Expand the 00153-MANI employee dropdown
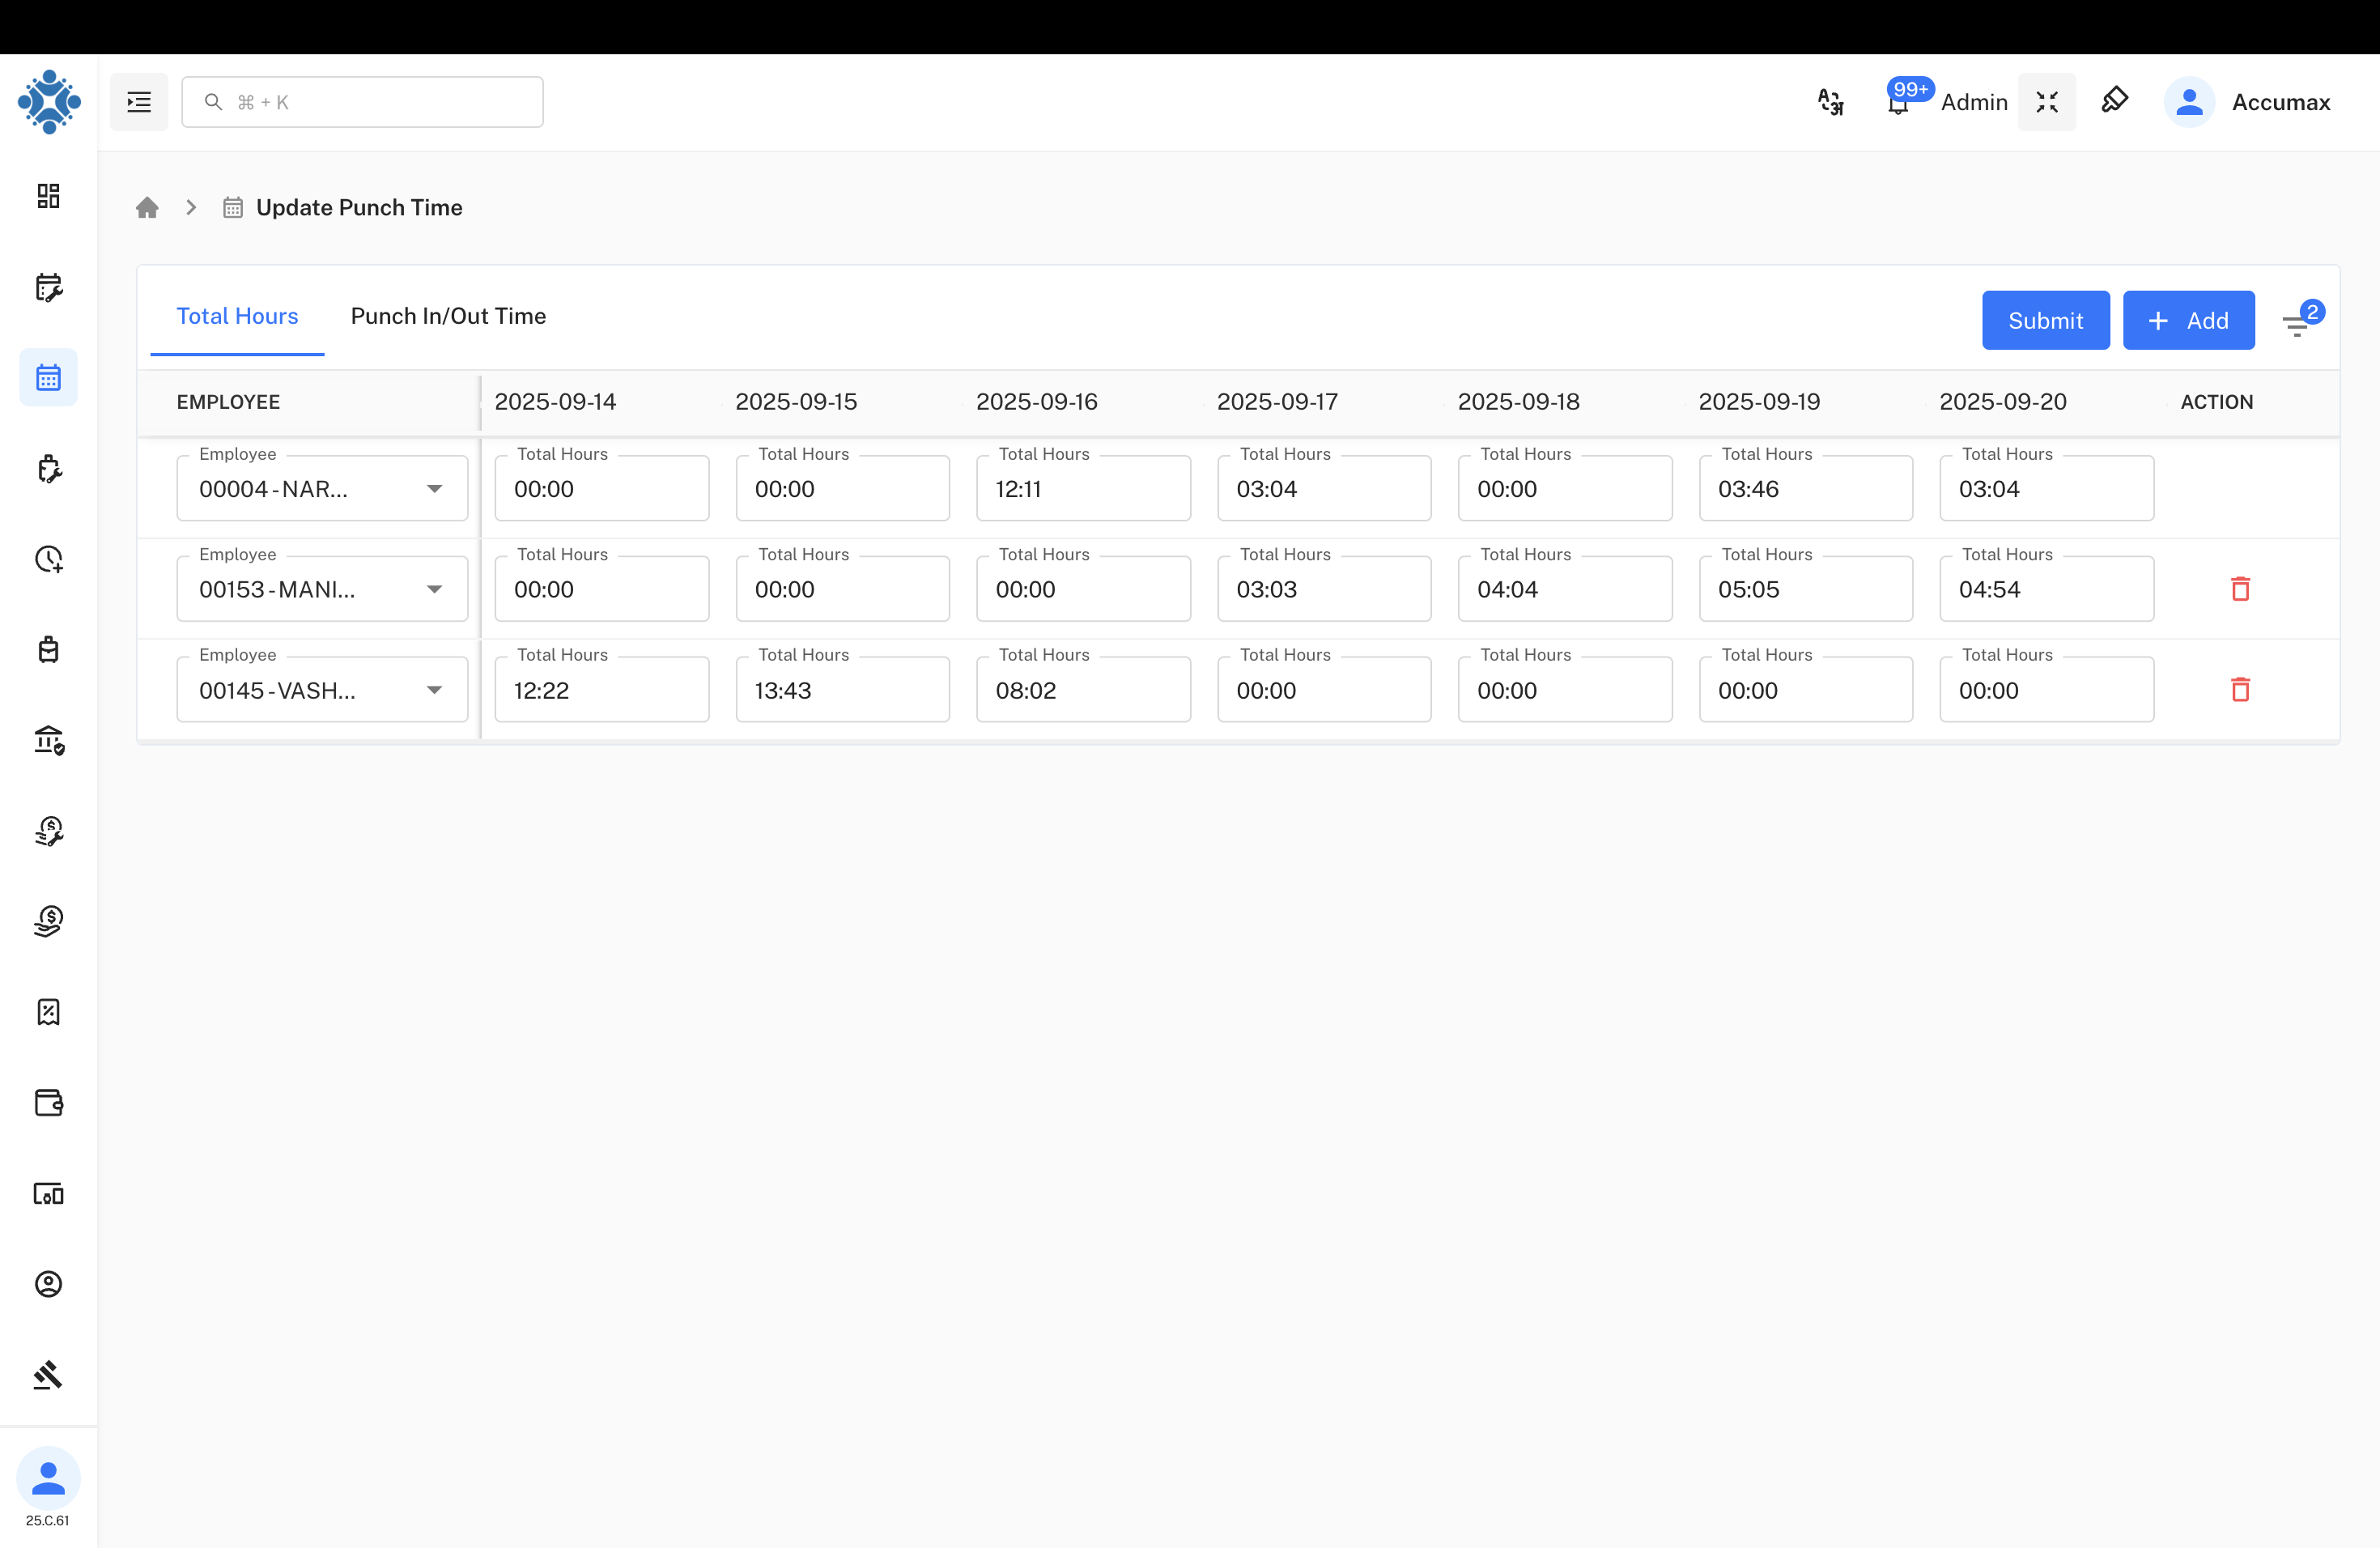Image resolution: width=2380 pixels, height=1548 pixels. (x=434, y=589)
